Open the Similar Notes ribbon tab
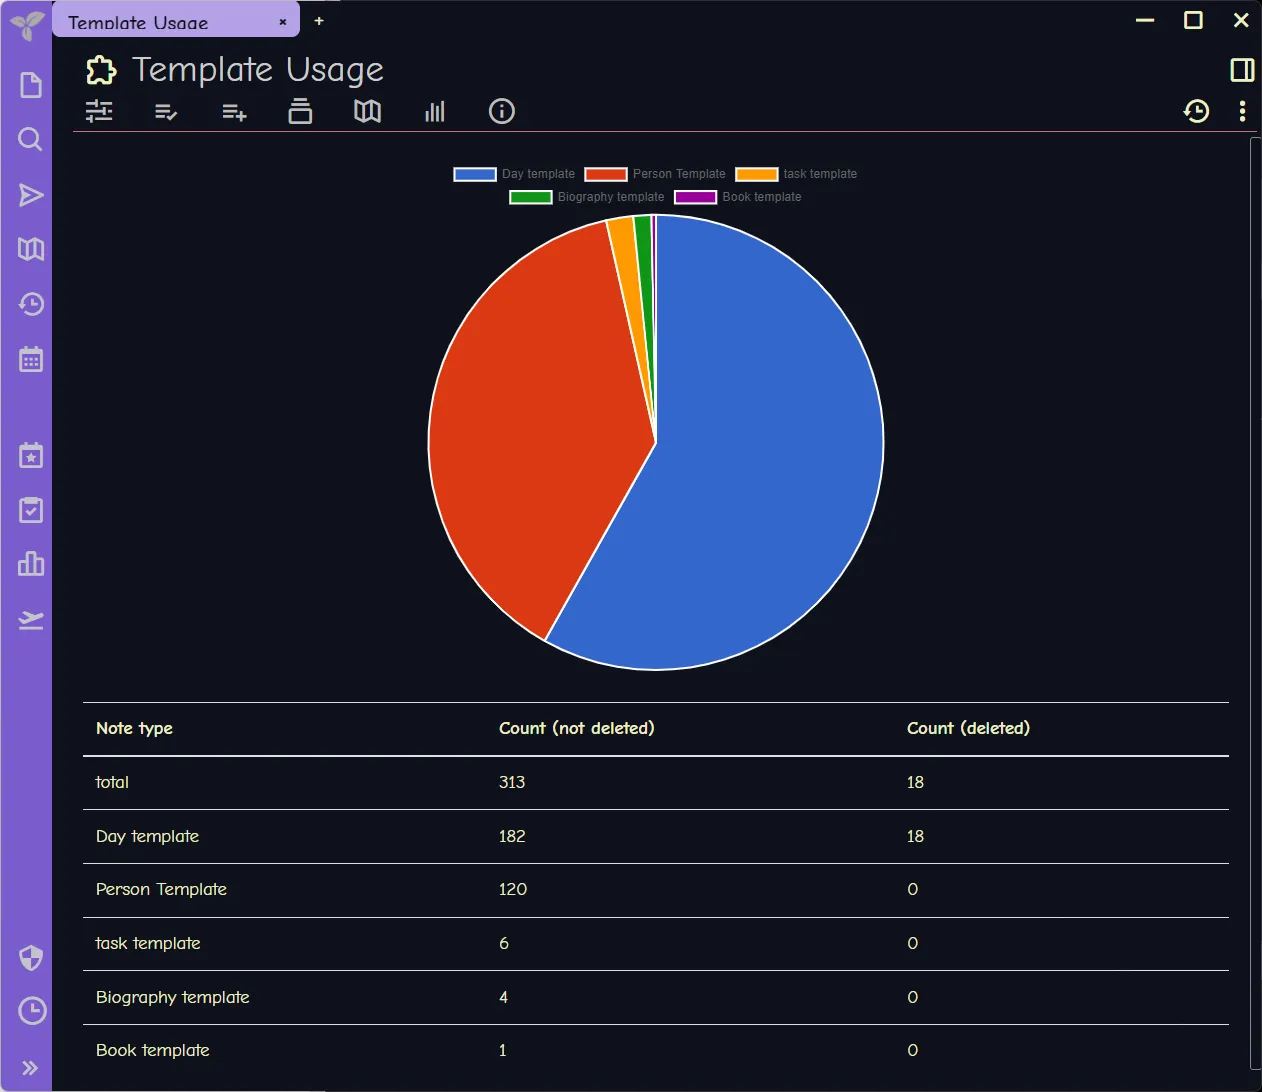1262x1092 pixels. point(435,111)
